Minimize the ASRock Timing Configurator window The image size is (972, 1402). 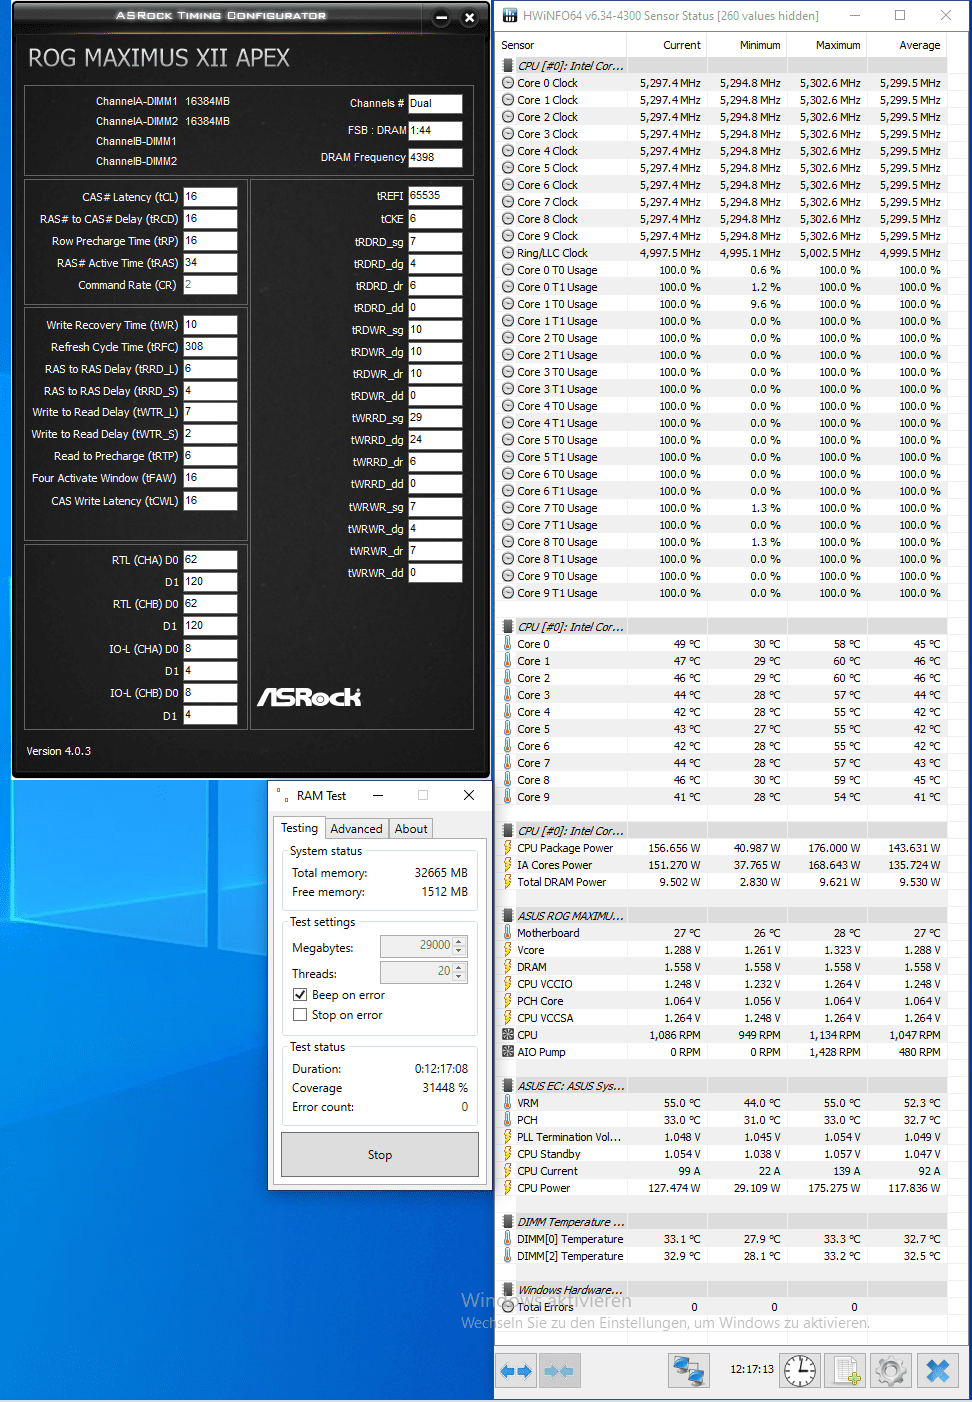coord(442,18)
